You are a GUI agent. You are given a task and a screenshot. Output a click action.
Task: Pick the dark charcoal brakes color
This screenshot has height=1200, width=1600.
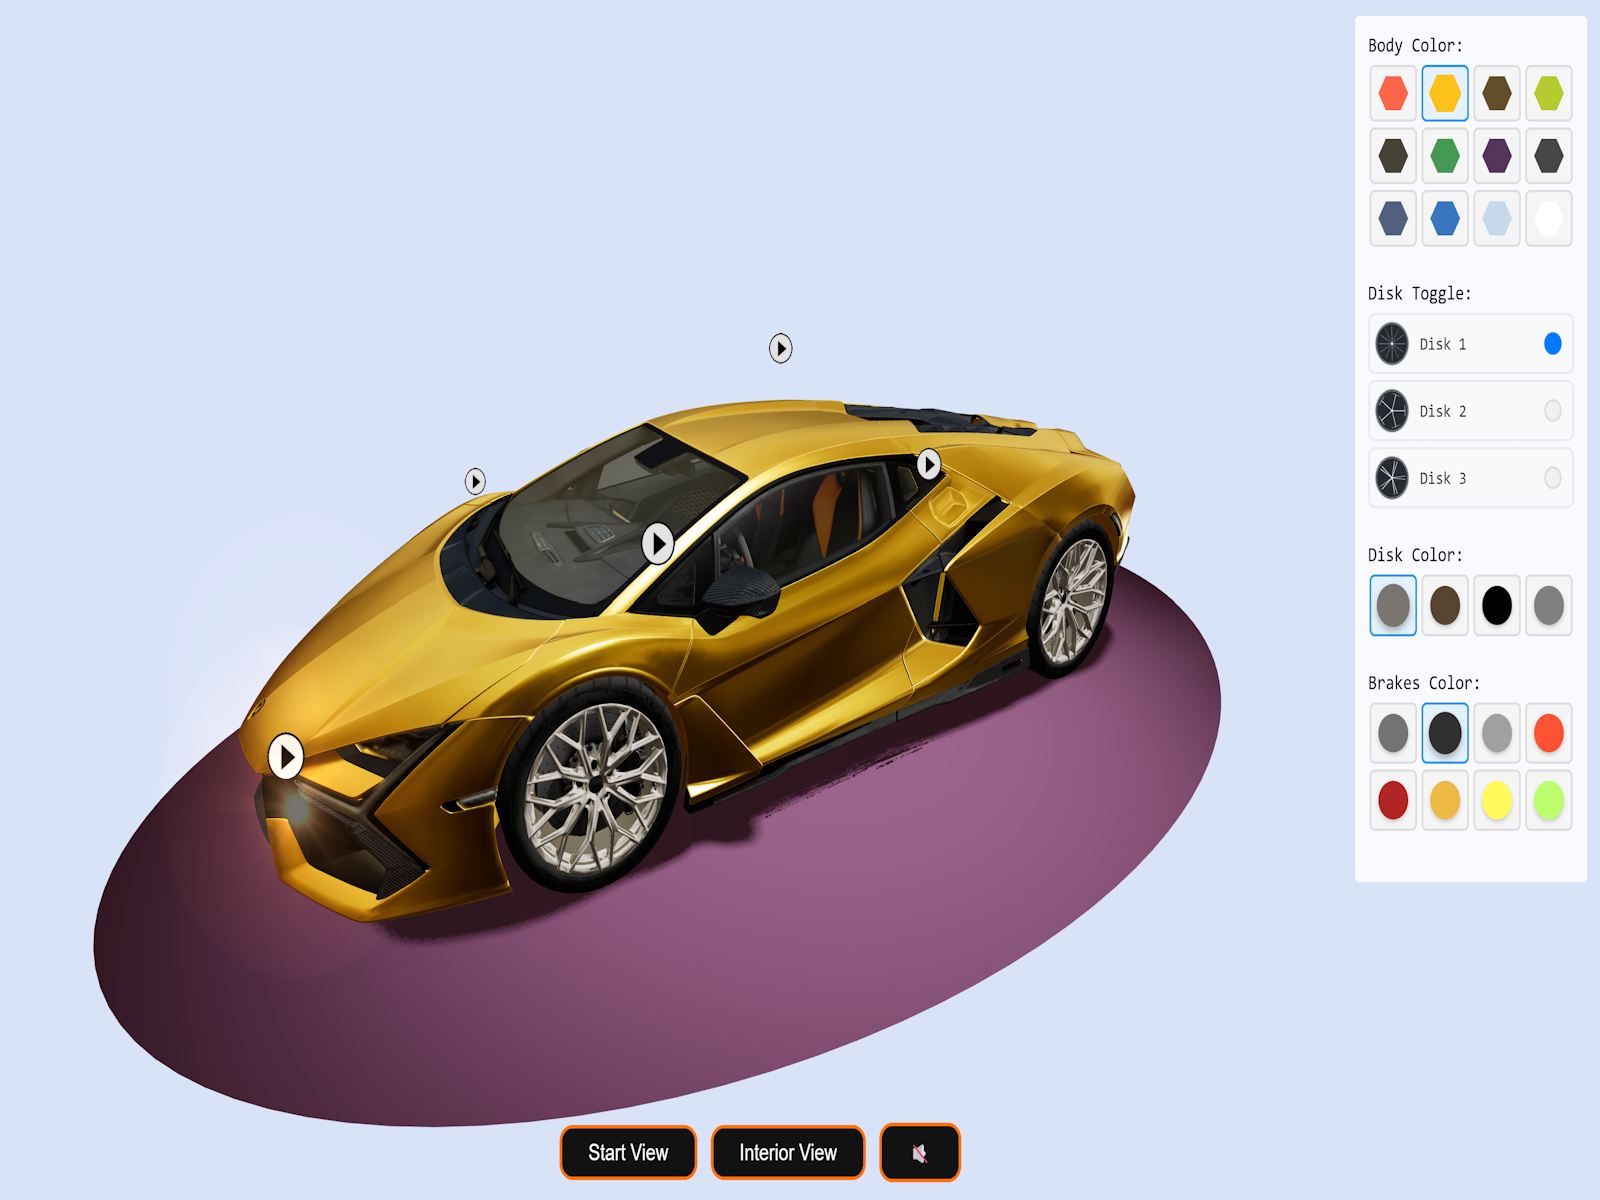tap(1445, 733)
